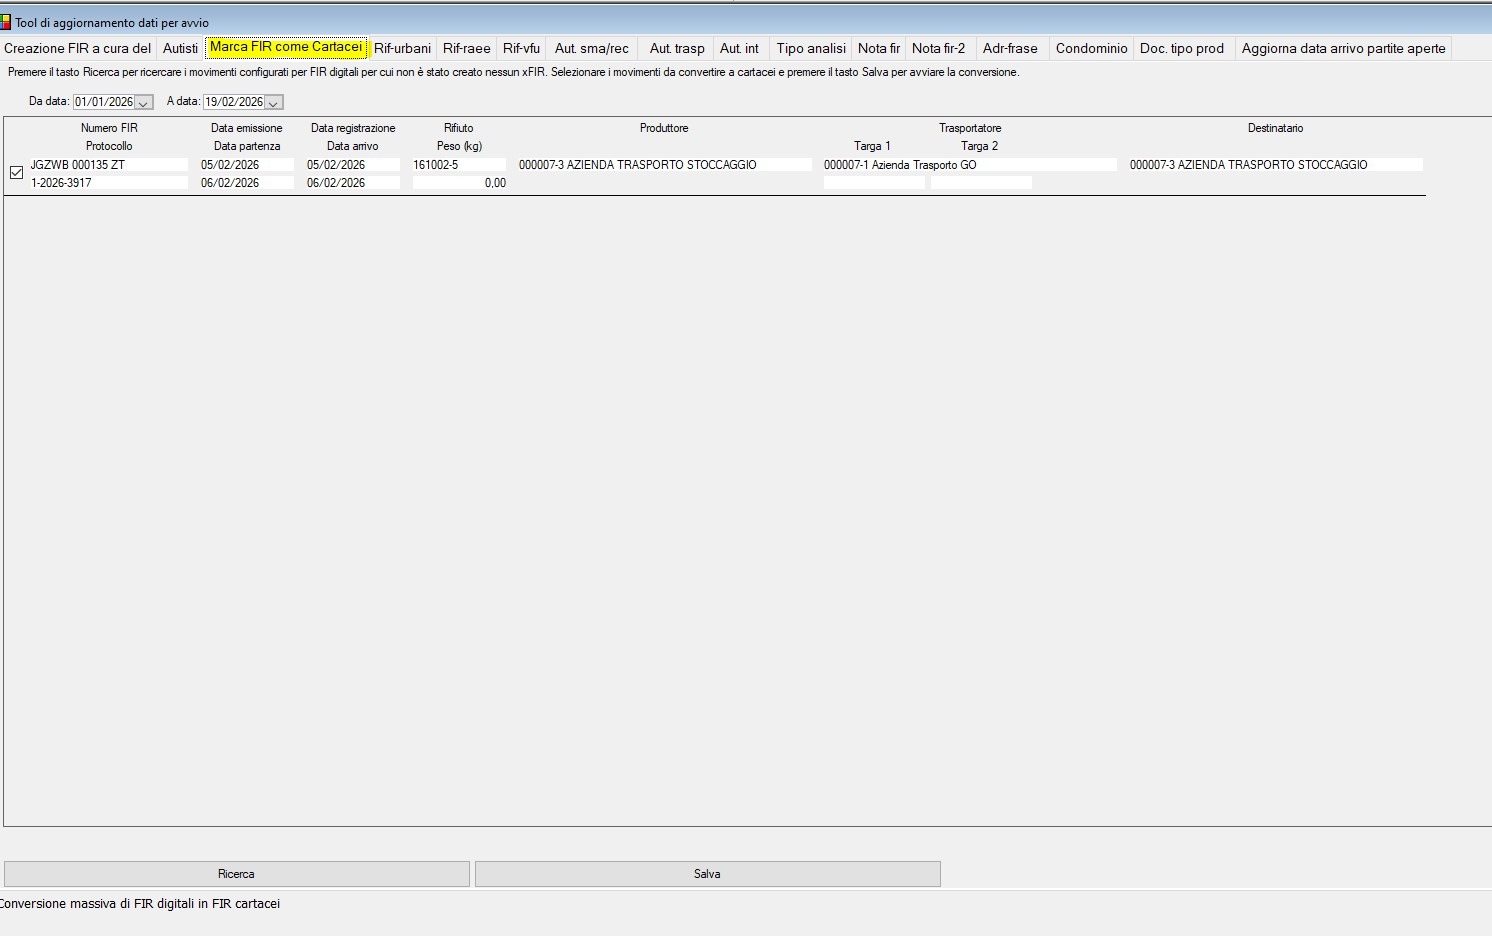Click the empty Targa 1 field
The image size is (1492, 936).
coord(873,183)
